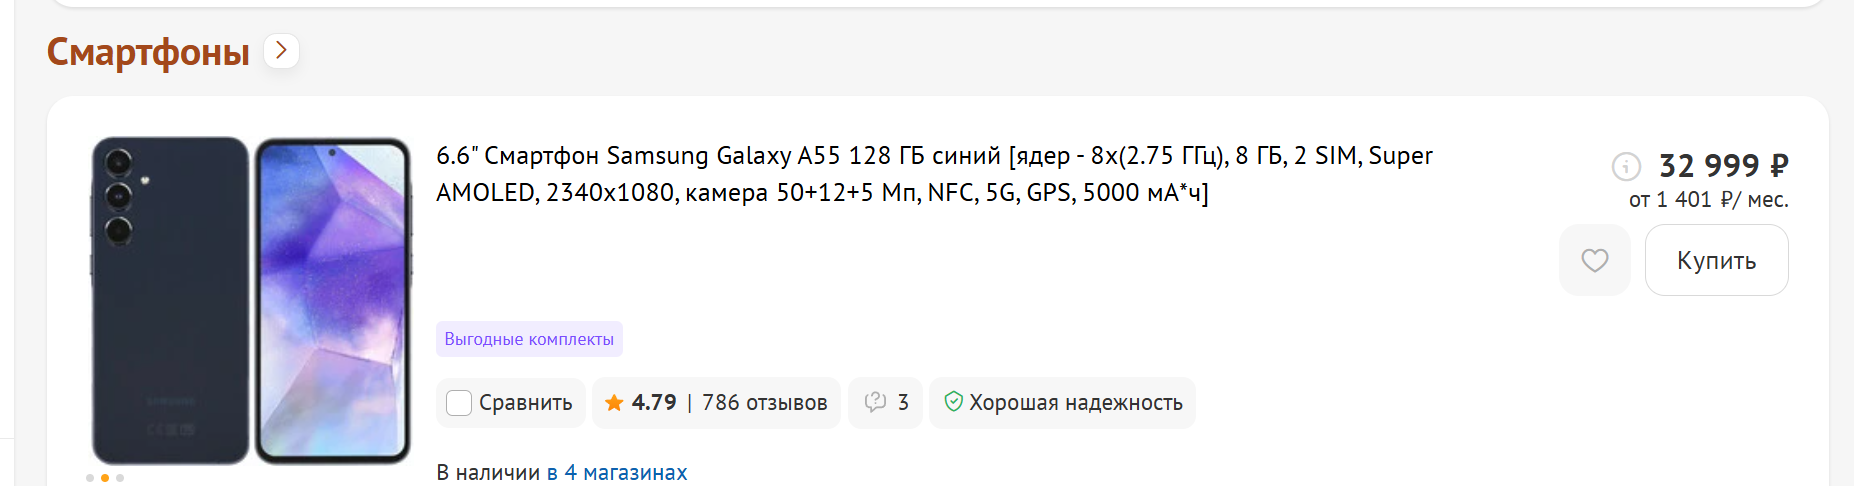
Task: Click the Купить buy button
Action: [x=1716, y=260]
